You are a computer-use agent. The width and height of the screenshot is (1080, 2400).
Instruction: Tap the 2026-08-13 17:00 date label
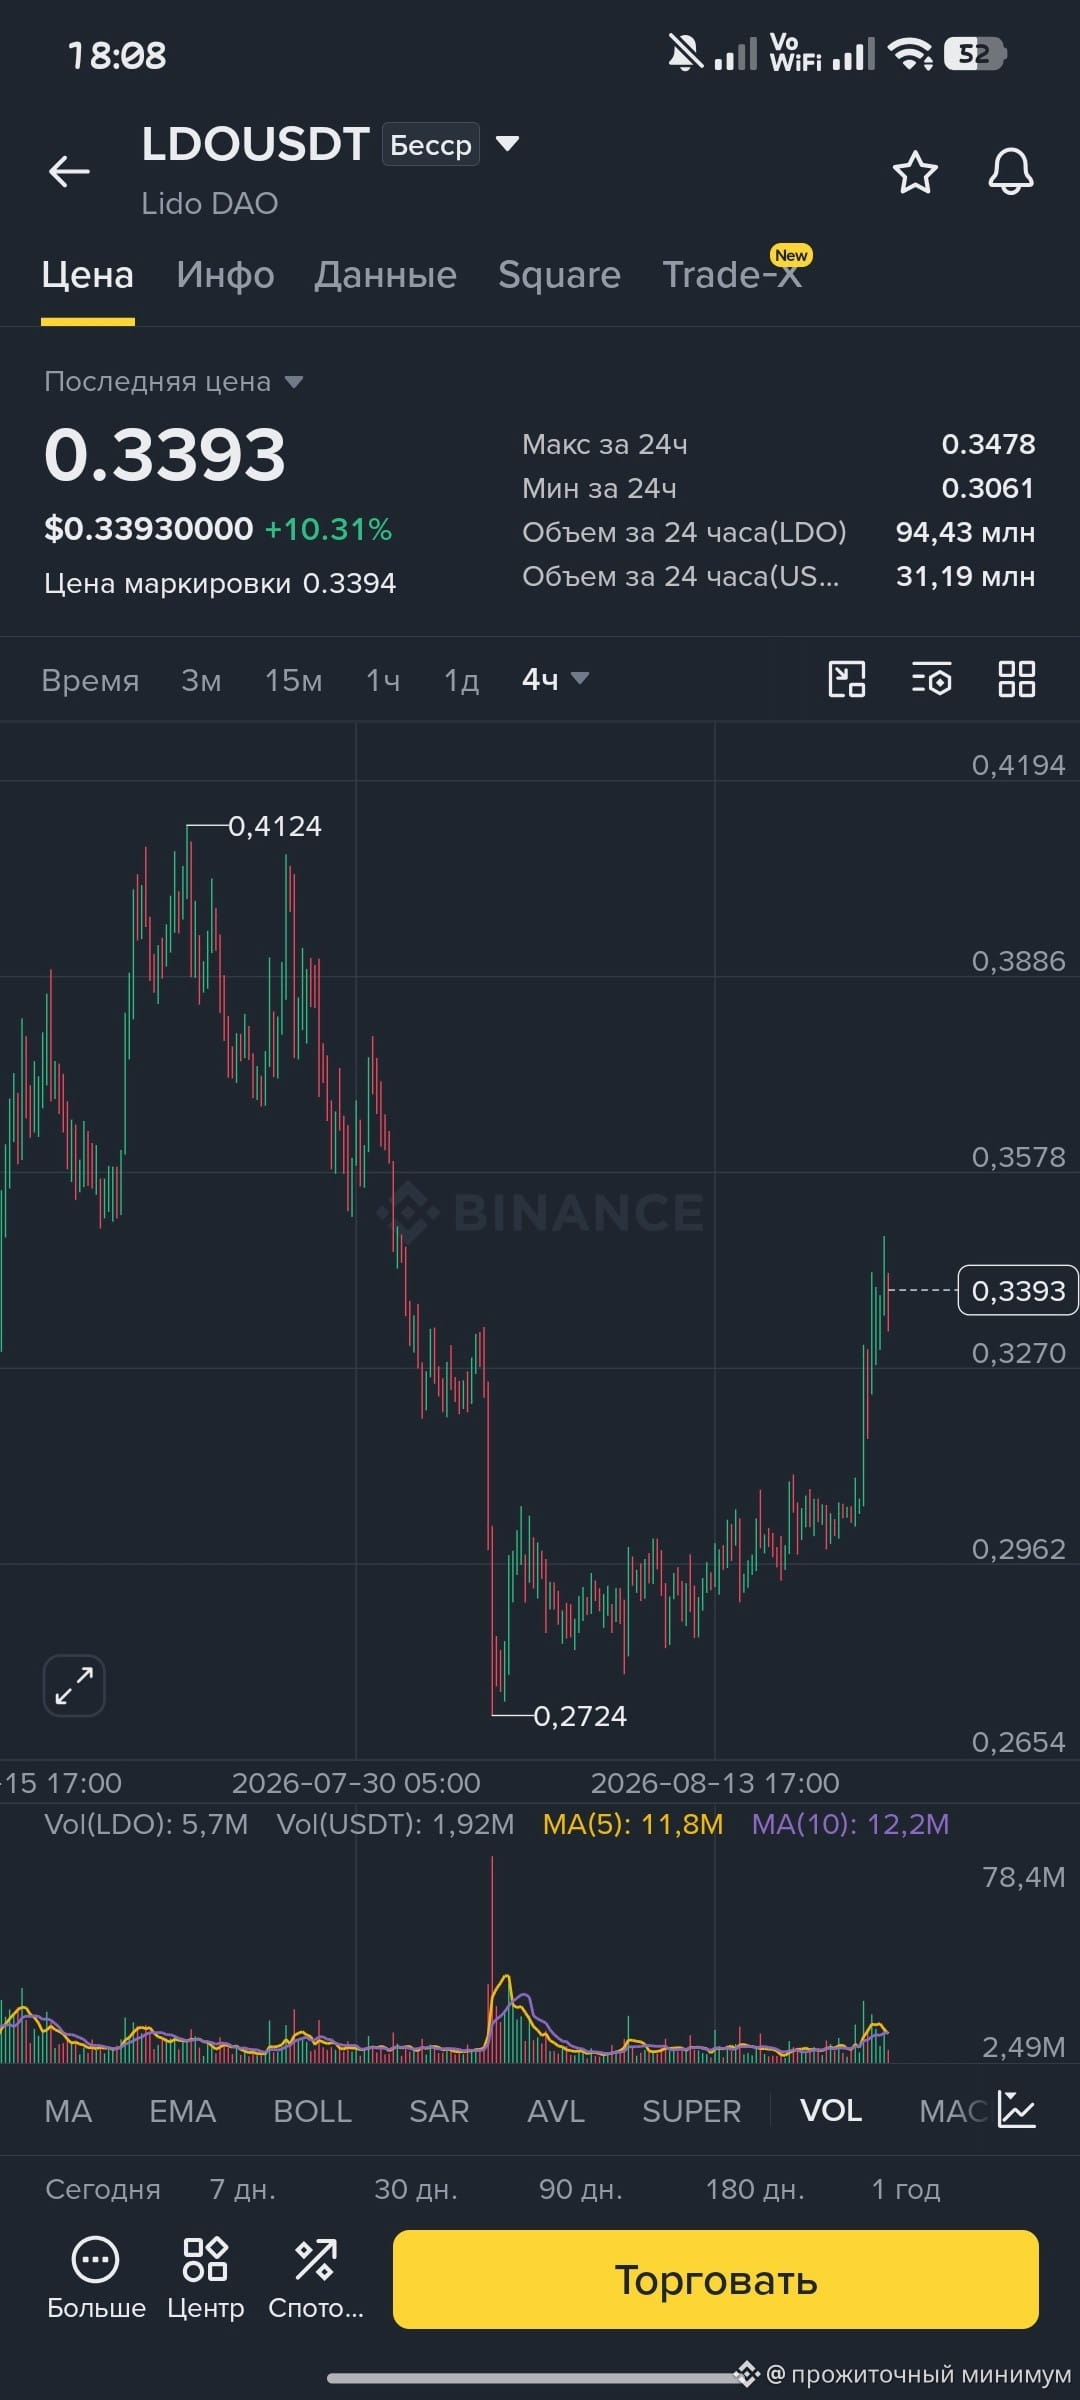[715, 1783]
